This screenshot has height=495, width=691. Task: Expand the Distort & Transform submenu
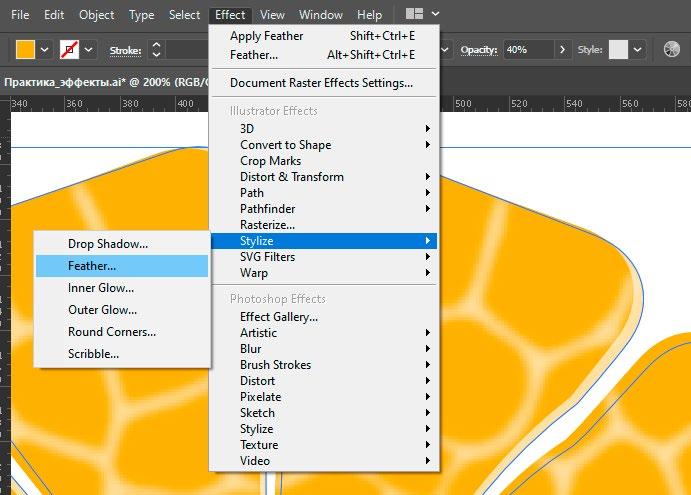click(323, 177)
